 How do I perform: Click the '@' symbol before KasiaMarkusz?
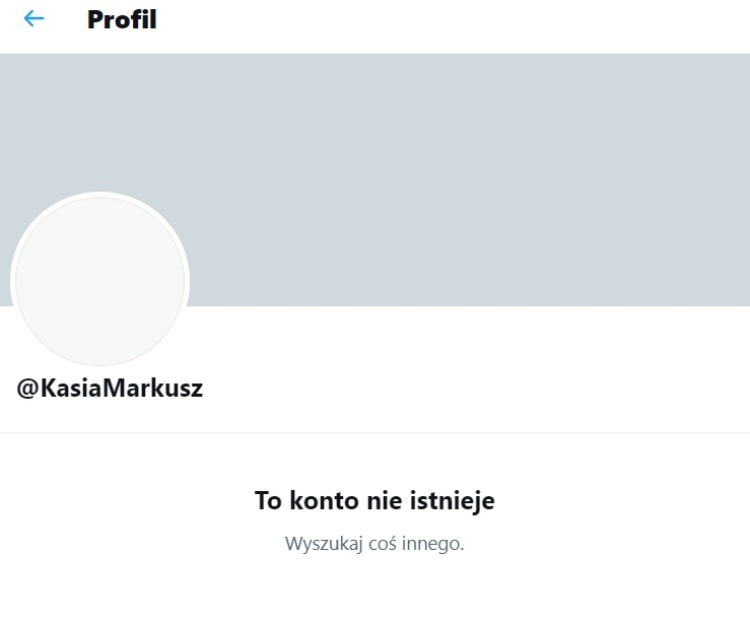click(28, 388)
